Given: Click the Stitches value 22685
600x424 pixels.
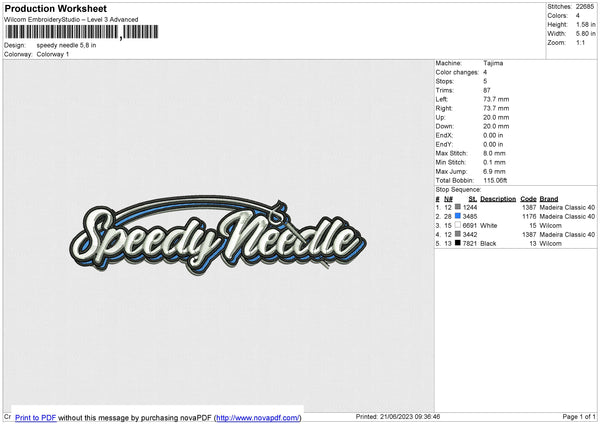Looking at the screenshot, I should click(585, 7).
